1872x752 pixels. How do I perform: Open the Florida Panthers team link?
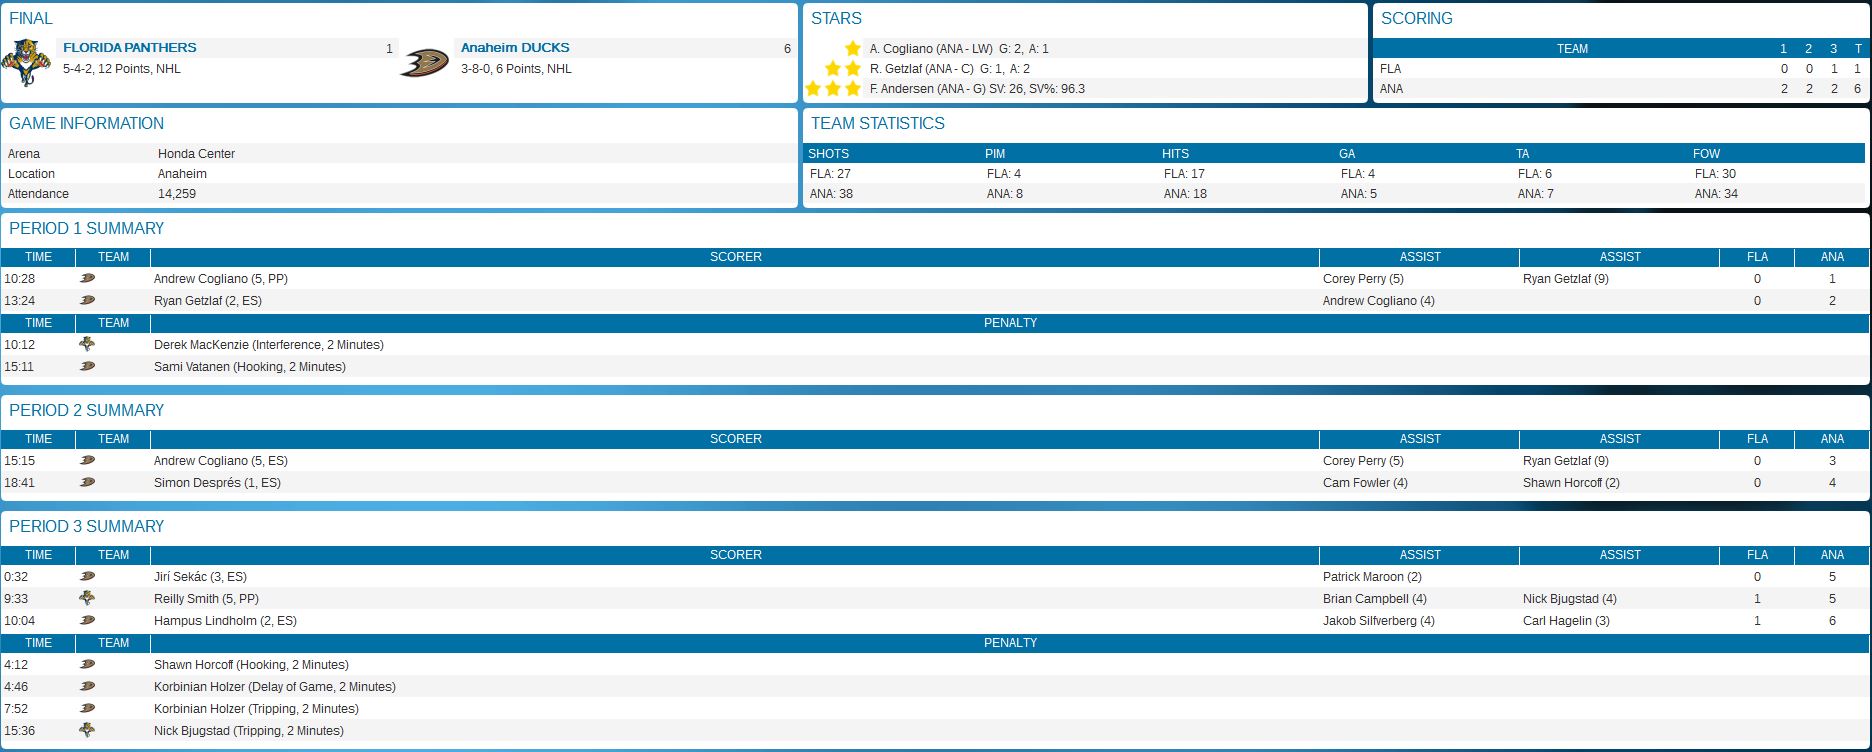click(129, 48)
